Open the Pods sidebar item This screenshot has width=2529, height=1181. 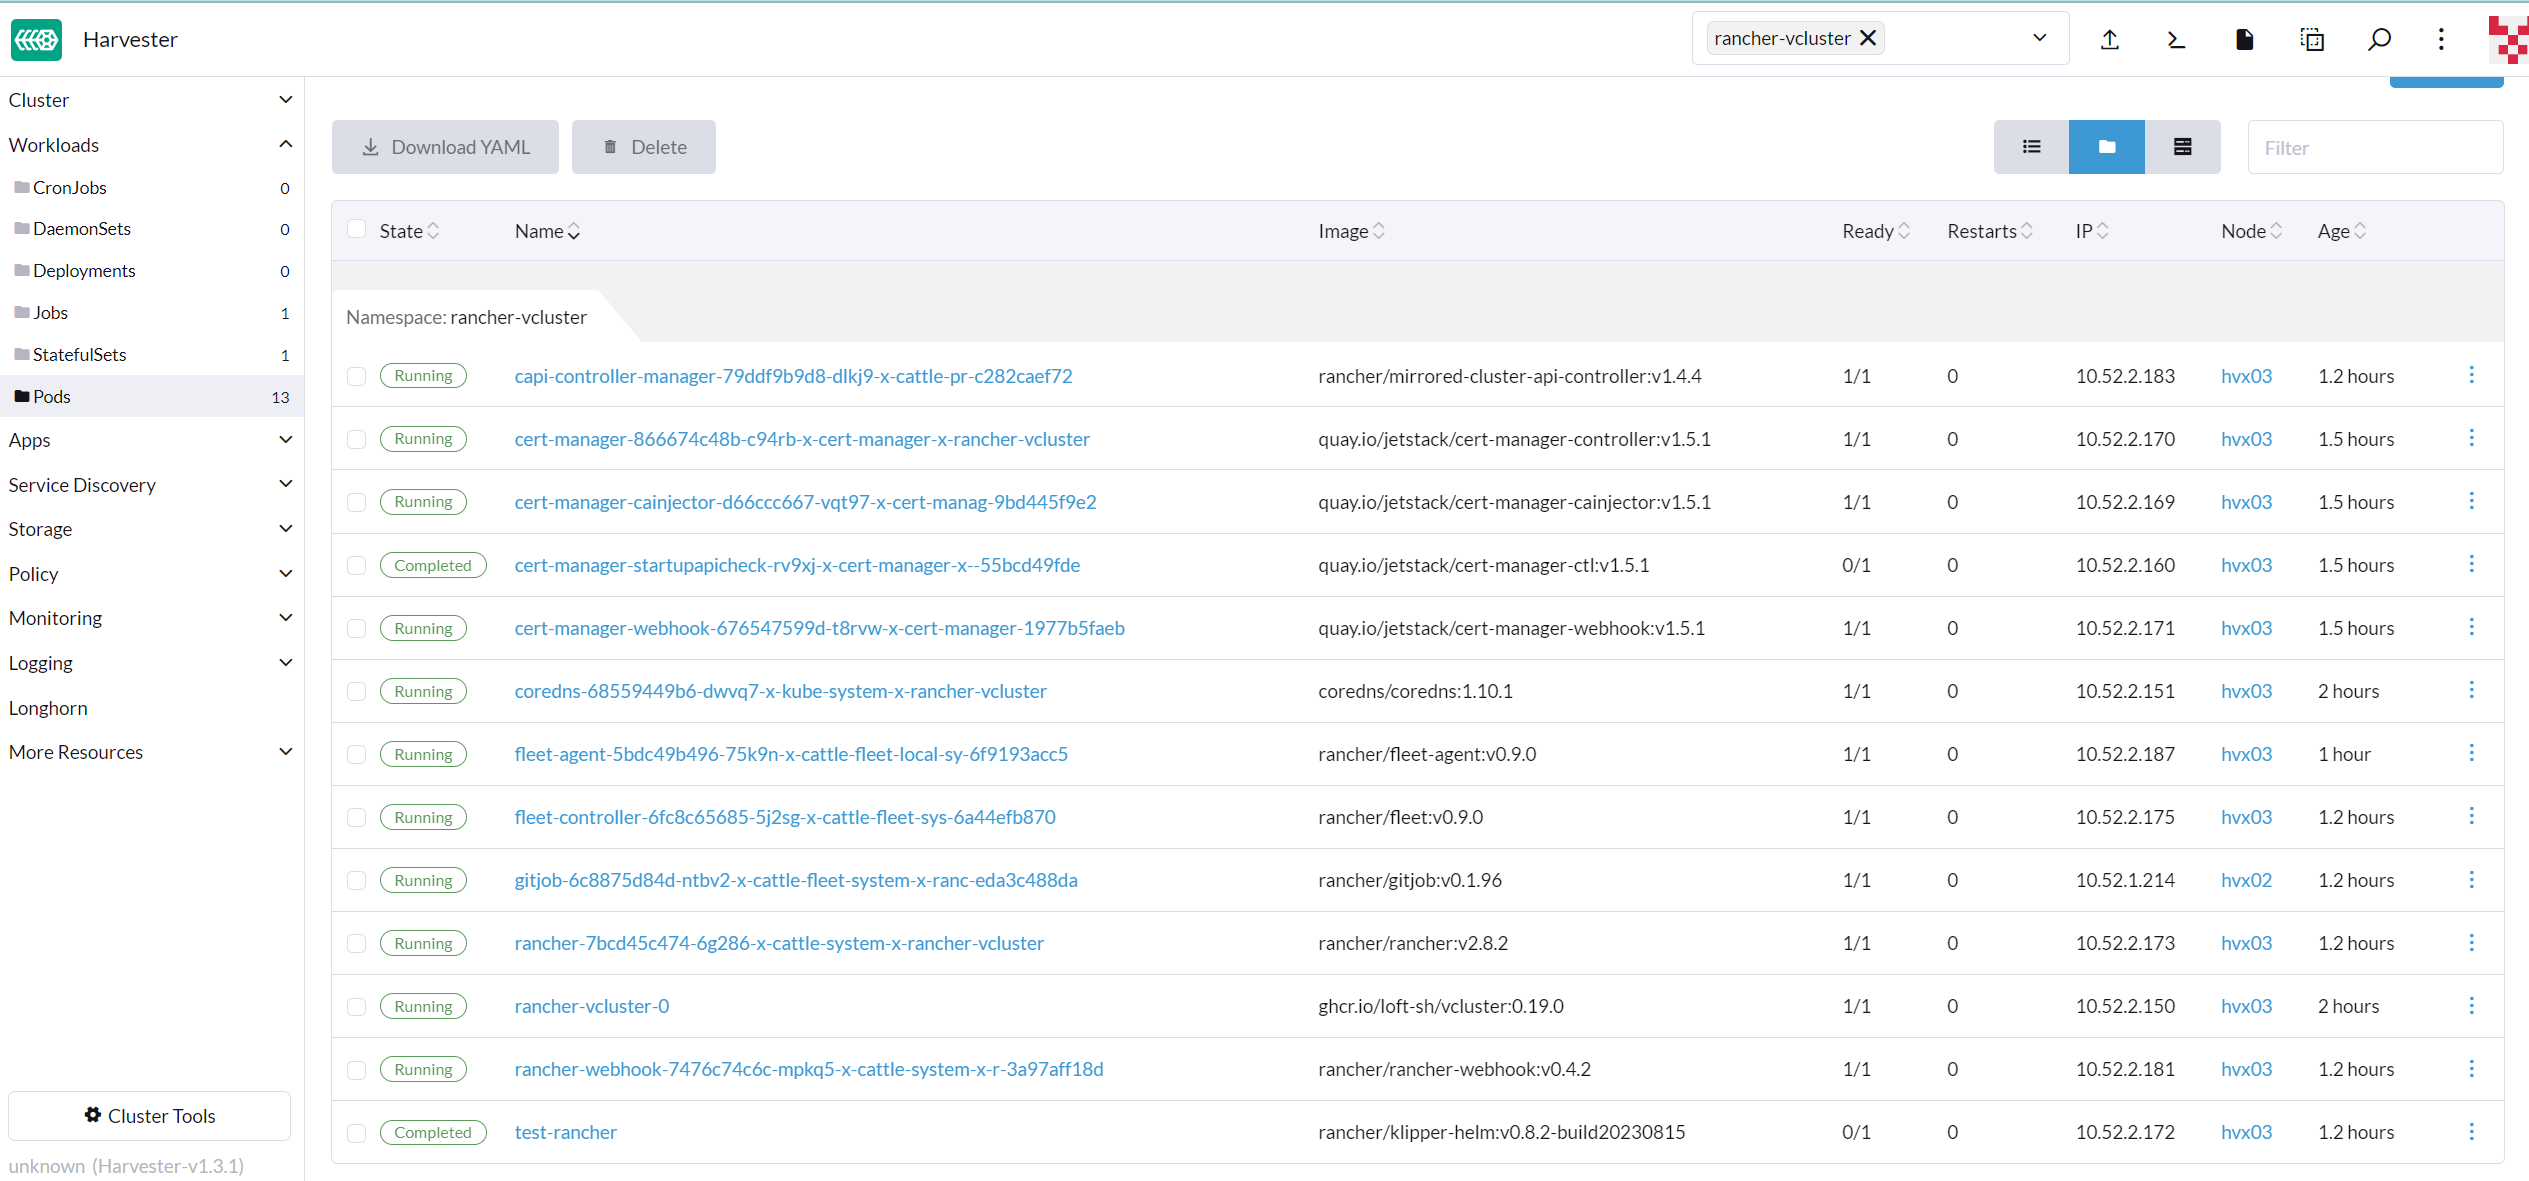point(151,397)
